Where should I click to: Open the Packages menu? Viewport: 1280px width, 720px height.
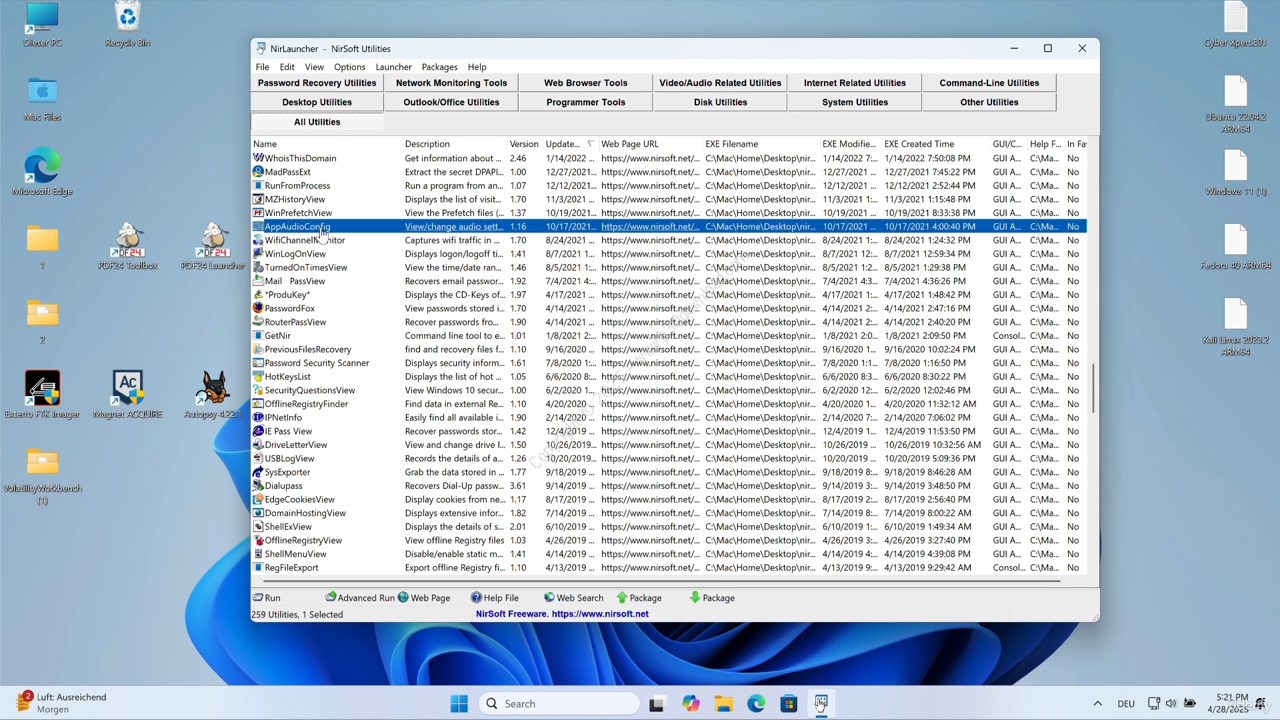439,67
